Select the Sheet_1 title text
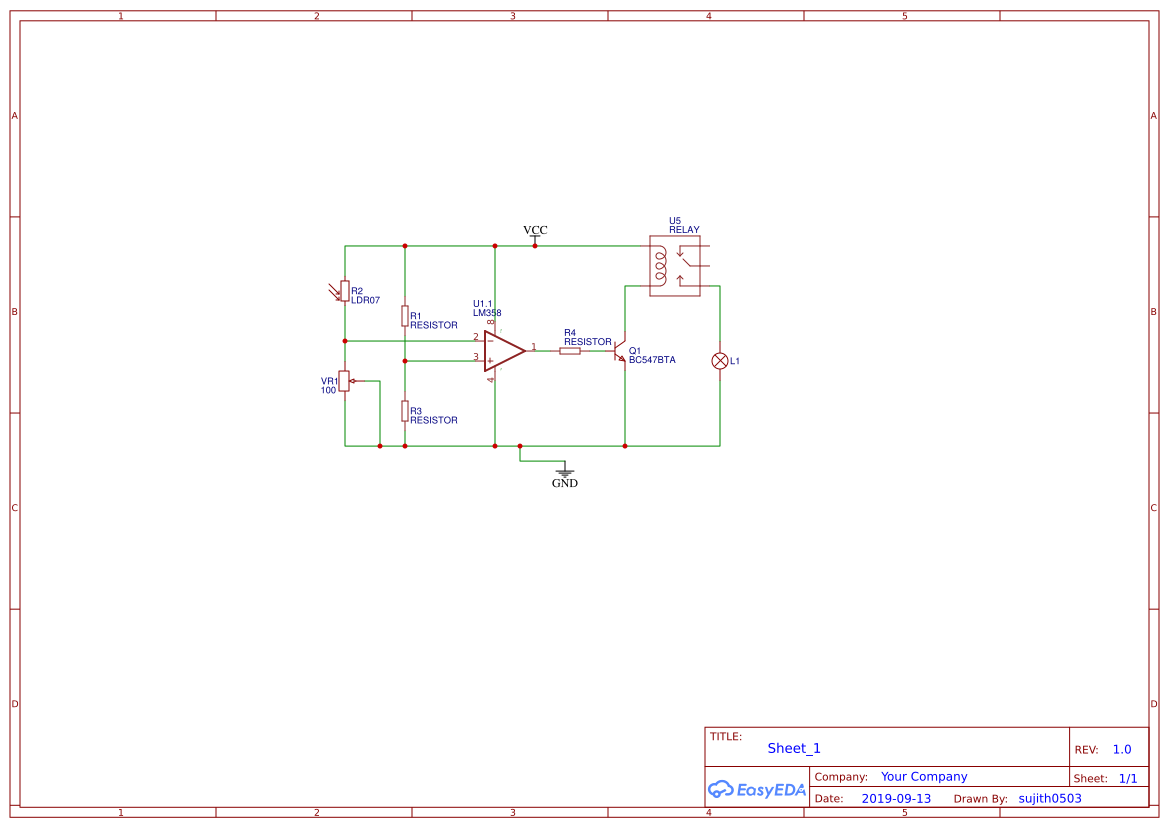 pyautogui.click(x=793, y=748)
